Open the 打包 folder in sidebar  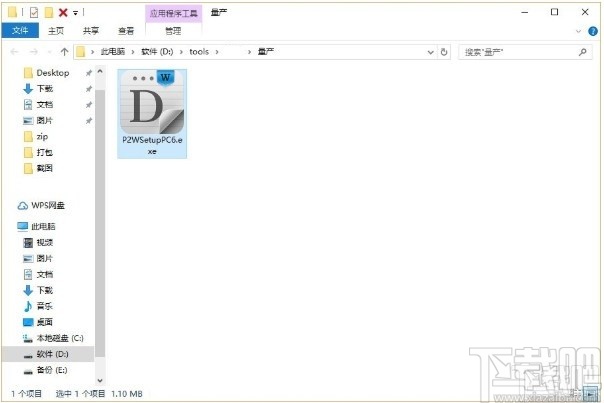click(x=45, y=152)
